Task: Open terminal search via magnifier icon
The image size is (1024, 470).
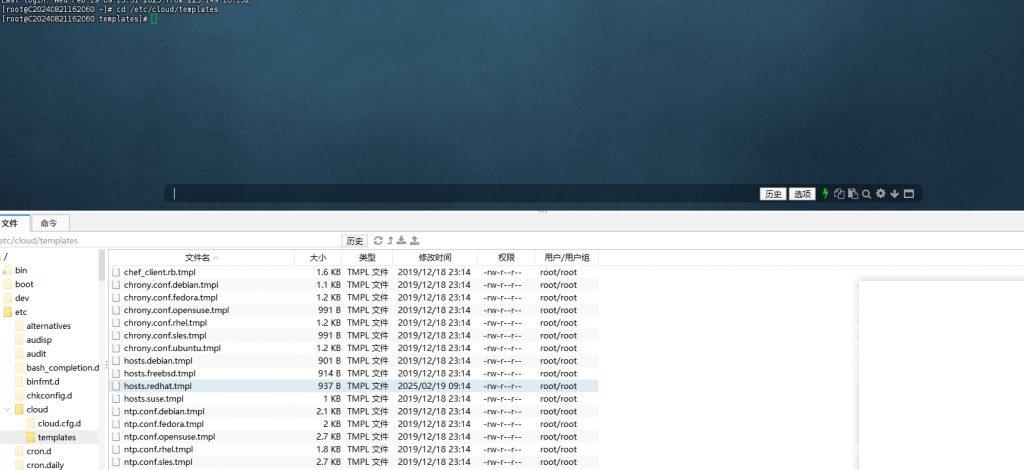Action: point(867,194)
